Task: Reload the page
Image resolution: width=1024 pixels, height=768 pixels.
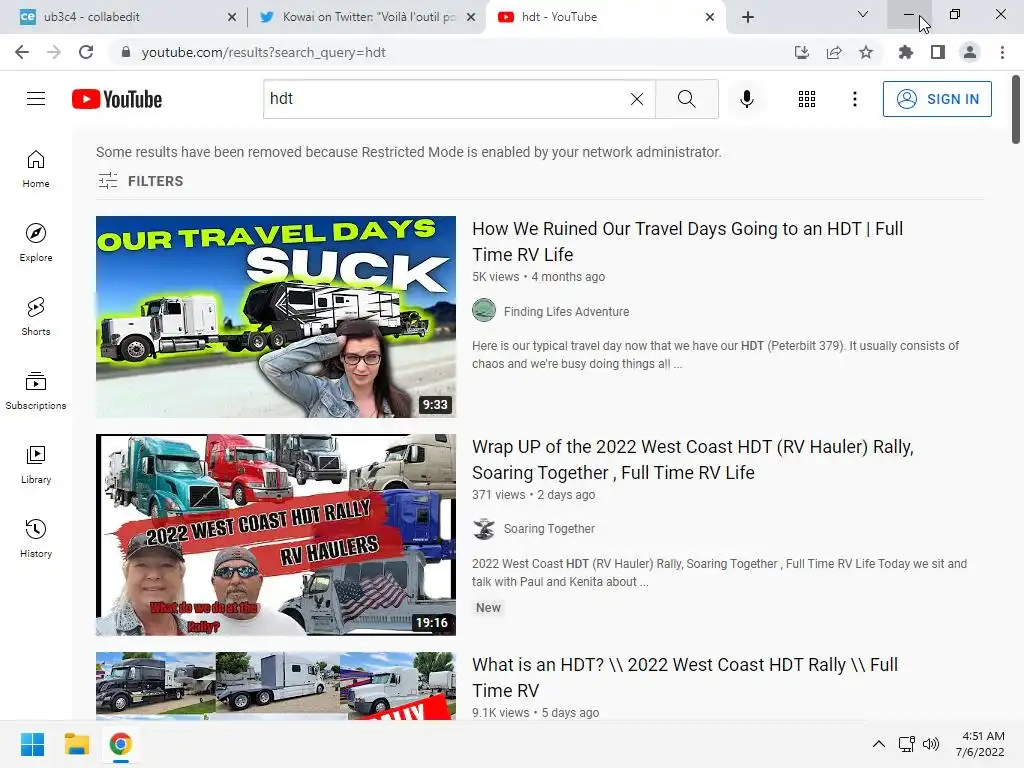Action: click(x=86, y=52)
